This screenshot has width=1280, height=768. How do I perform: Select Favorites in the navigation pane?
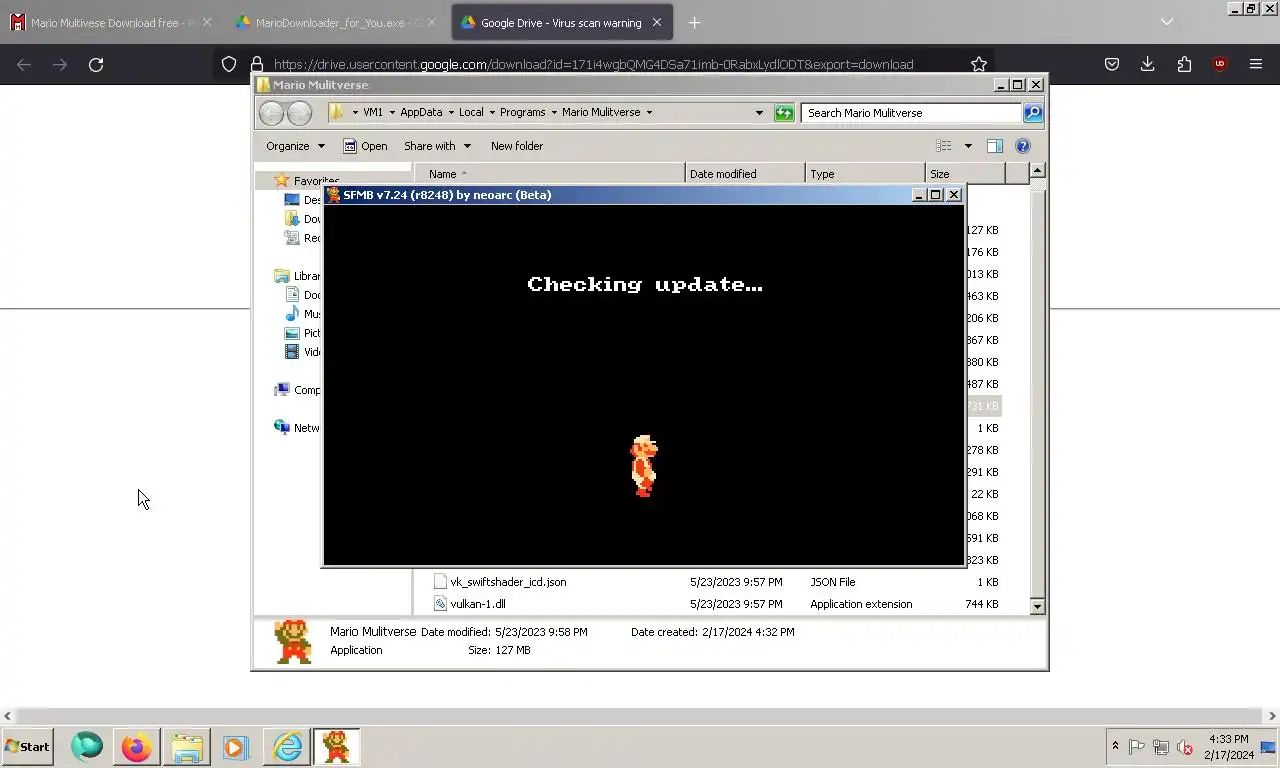pyautogui.click(x=316, y=181)
